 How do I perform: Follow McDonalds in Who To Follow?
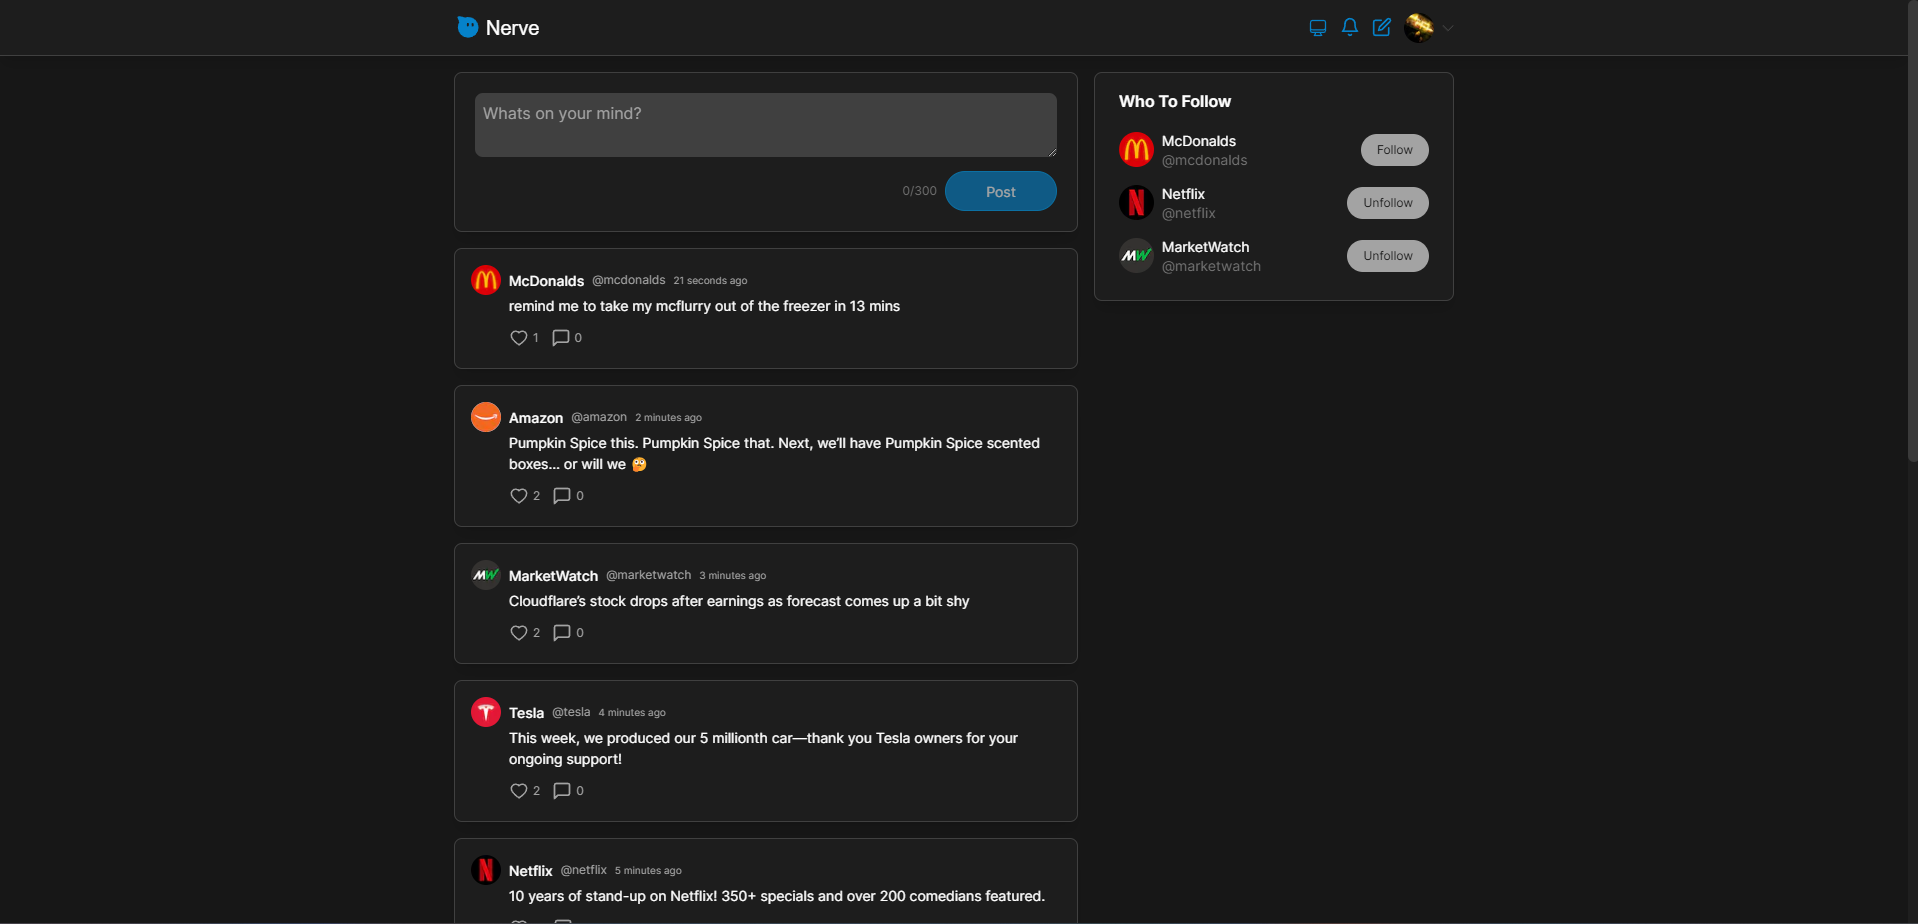pos(1394,150)
